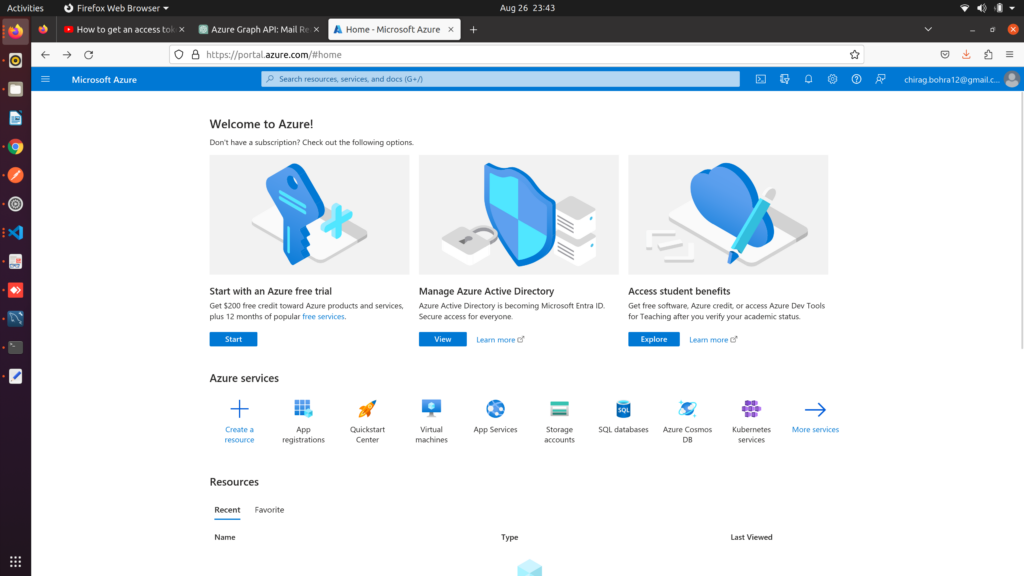This screenshot has width=1024, height=576.
Task: Follow the free services link
Action: [323, 317]
